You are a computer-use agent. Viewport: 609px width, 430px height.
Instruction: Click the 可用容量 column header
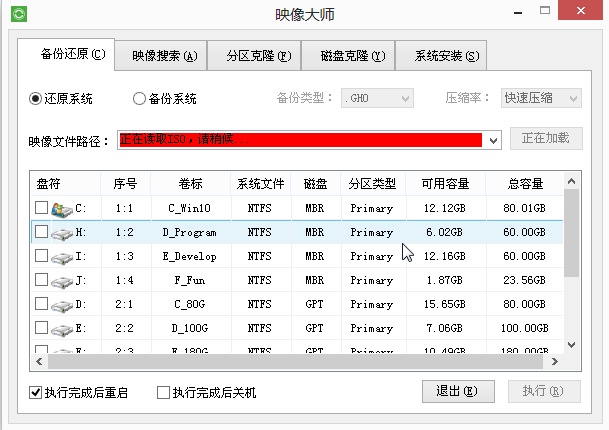(x=445, y=184)
